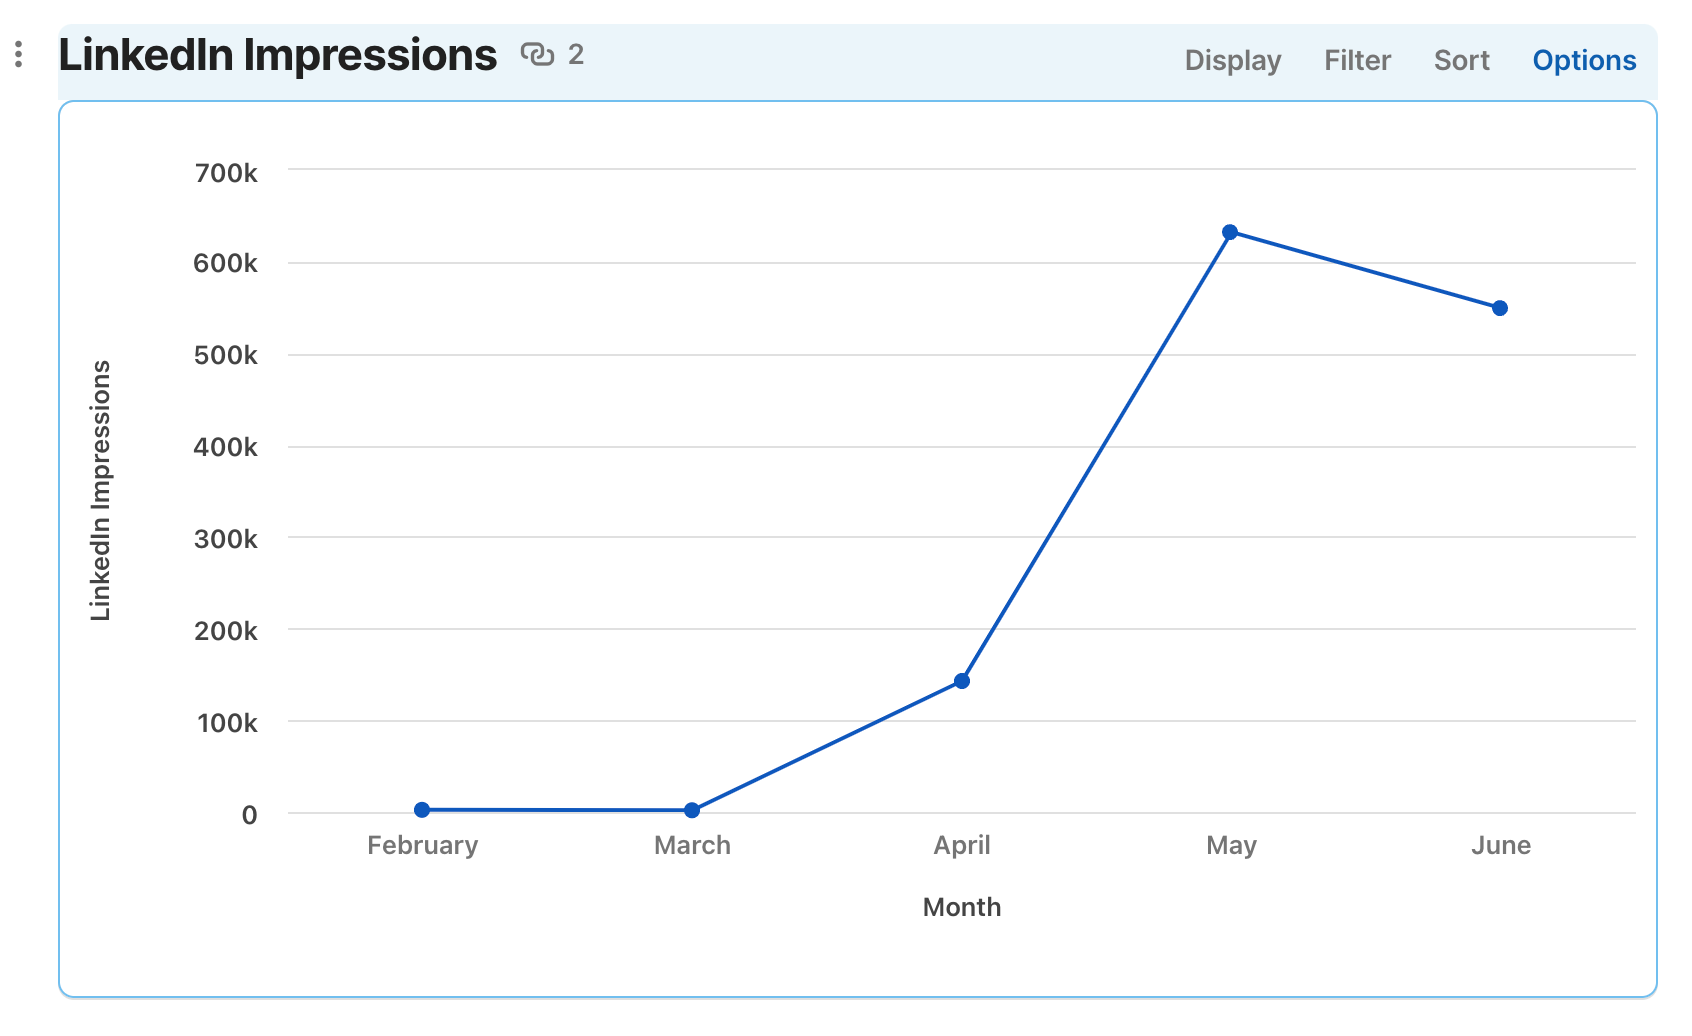The image size is (1692, 1036).
Task: Click the 100k y-axis tick label
Action: click(227, 723)
